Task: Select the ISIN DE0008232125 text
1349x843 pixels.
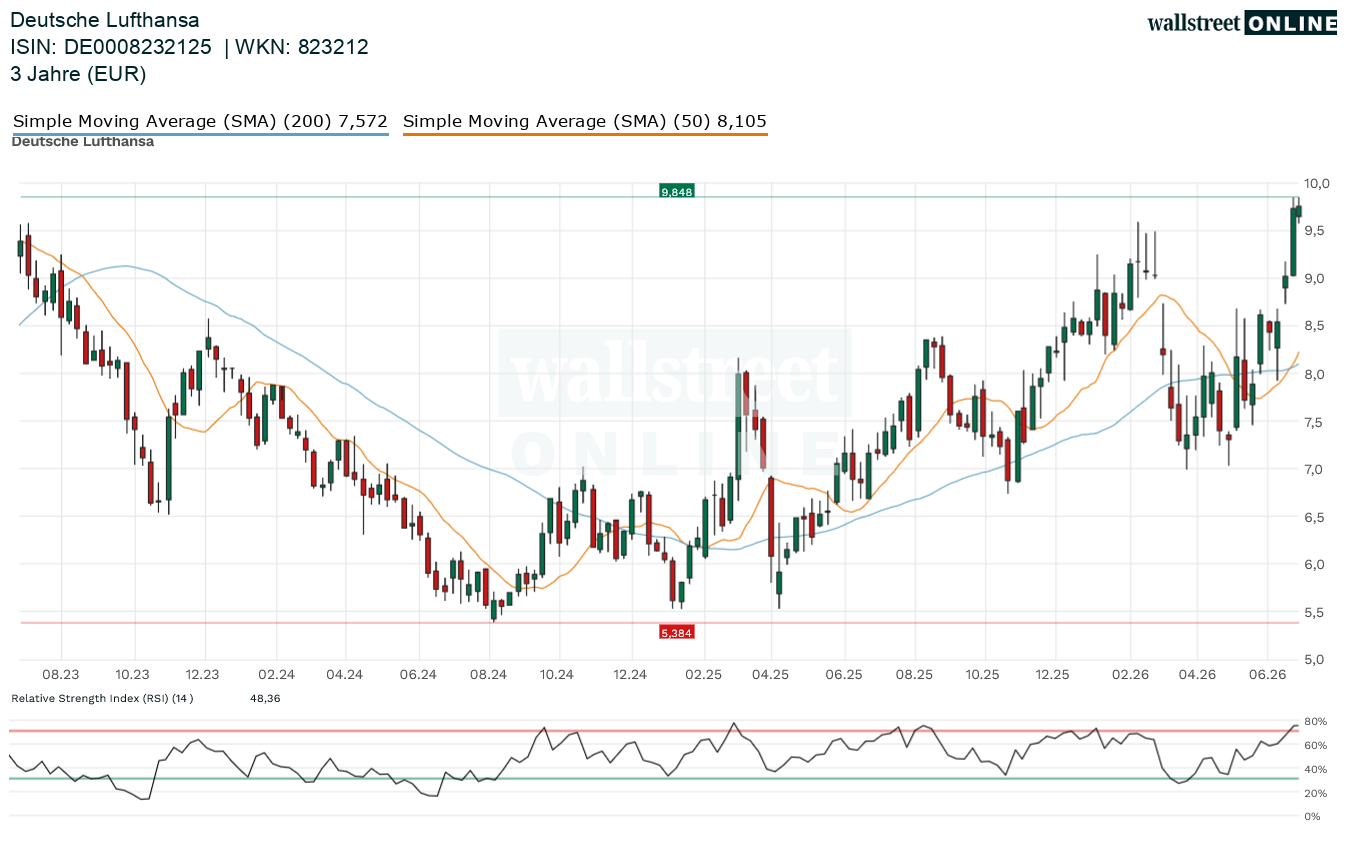Action: coord(112,47)
